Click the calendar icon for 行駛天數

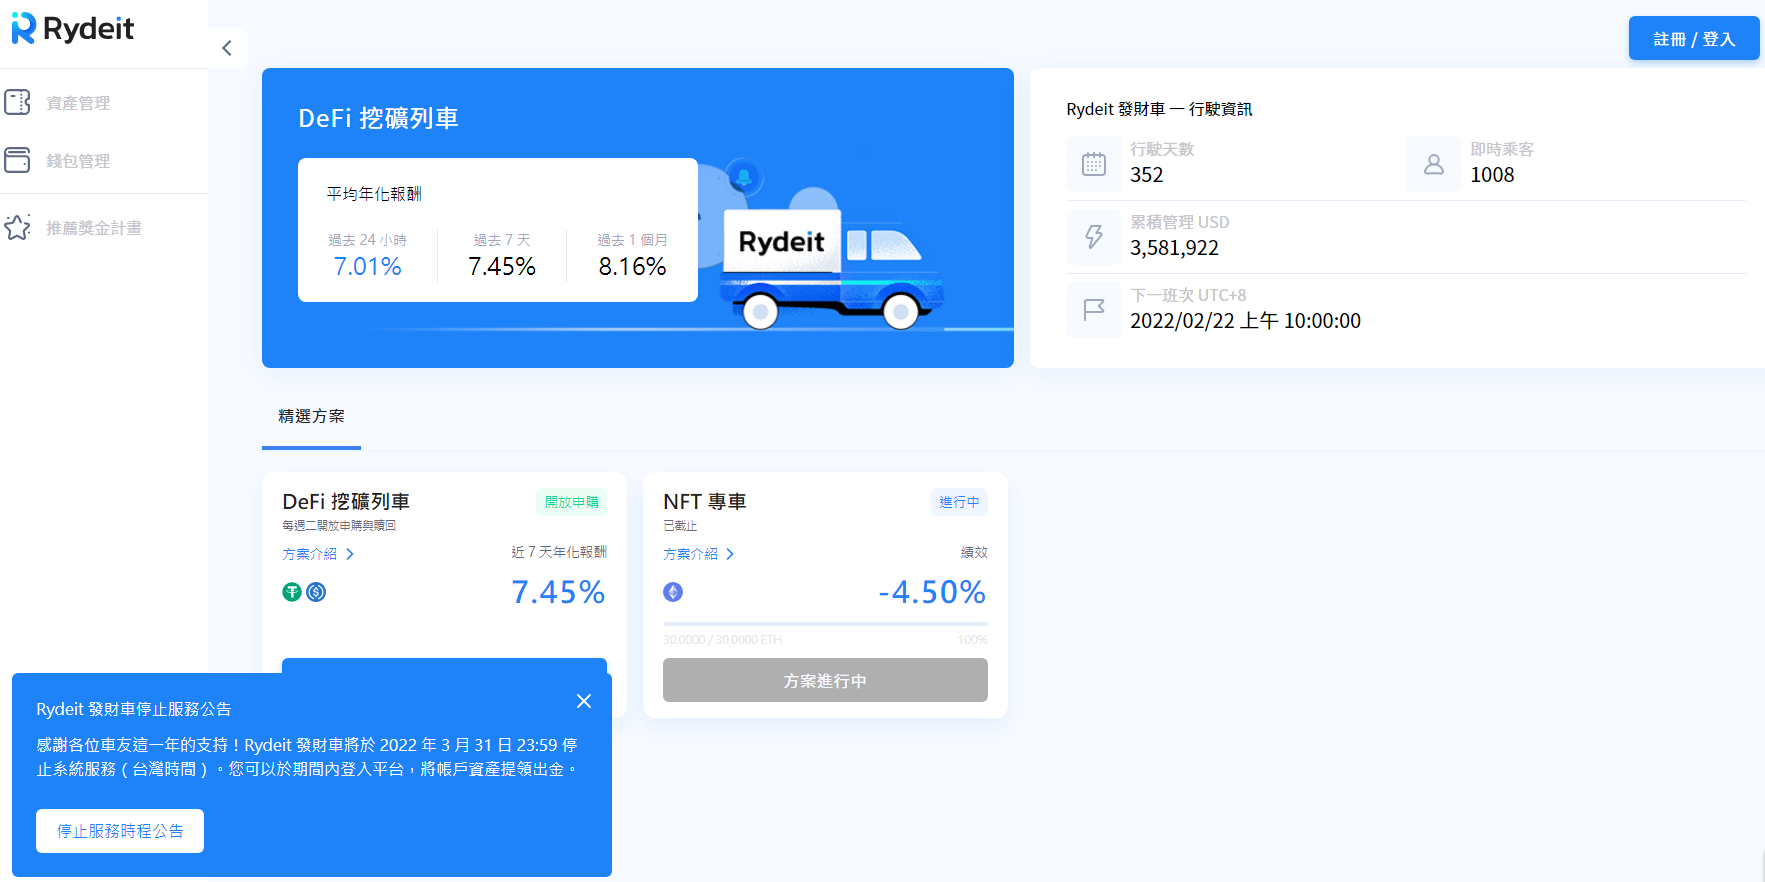[1094, 164]
